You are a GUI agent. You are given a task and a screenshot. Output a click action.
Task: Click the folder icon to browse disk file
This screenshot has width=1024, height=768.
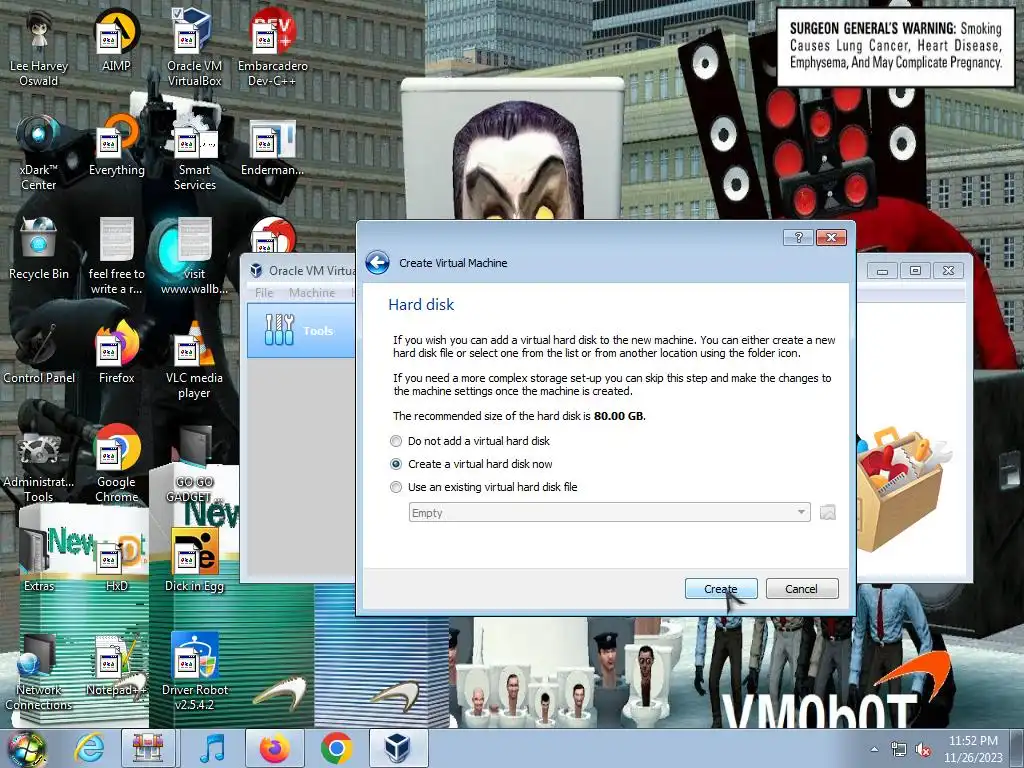827,513
